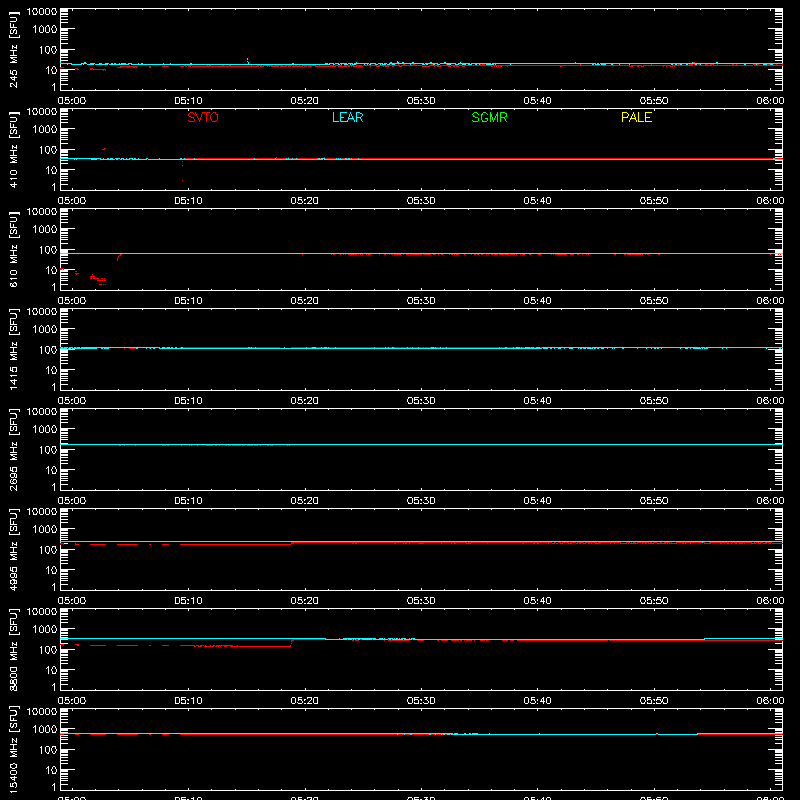The image size is (800, 800).
Task: Click 05:00 time label under 610 MHz panel
Action: pyautogui.click(x=72, y=301)
